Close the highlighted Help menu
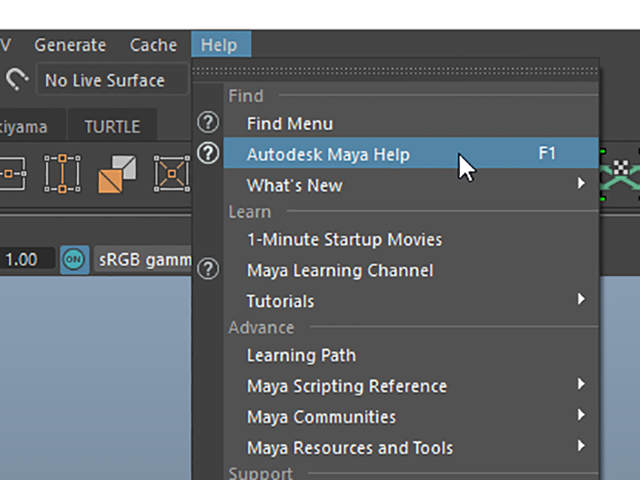 (x=221, y=44)
